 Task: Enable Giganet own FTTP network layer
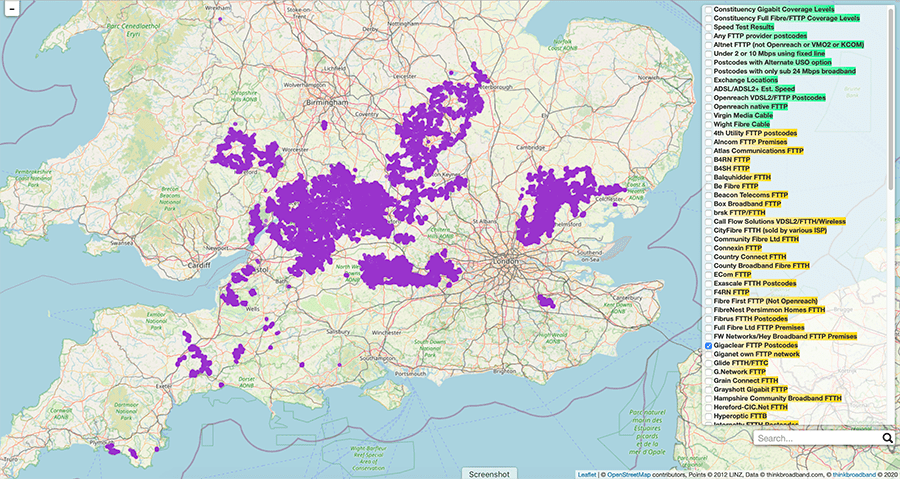(709, 354)
